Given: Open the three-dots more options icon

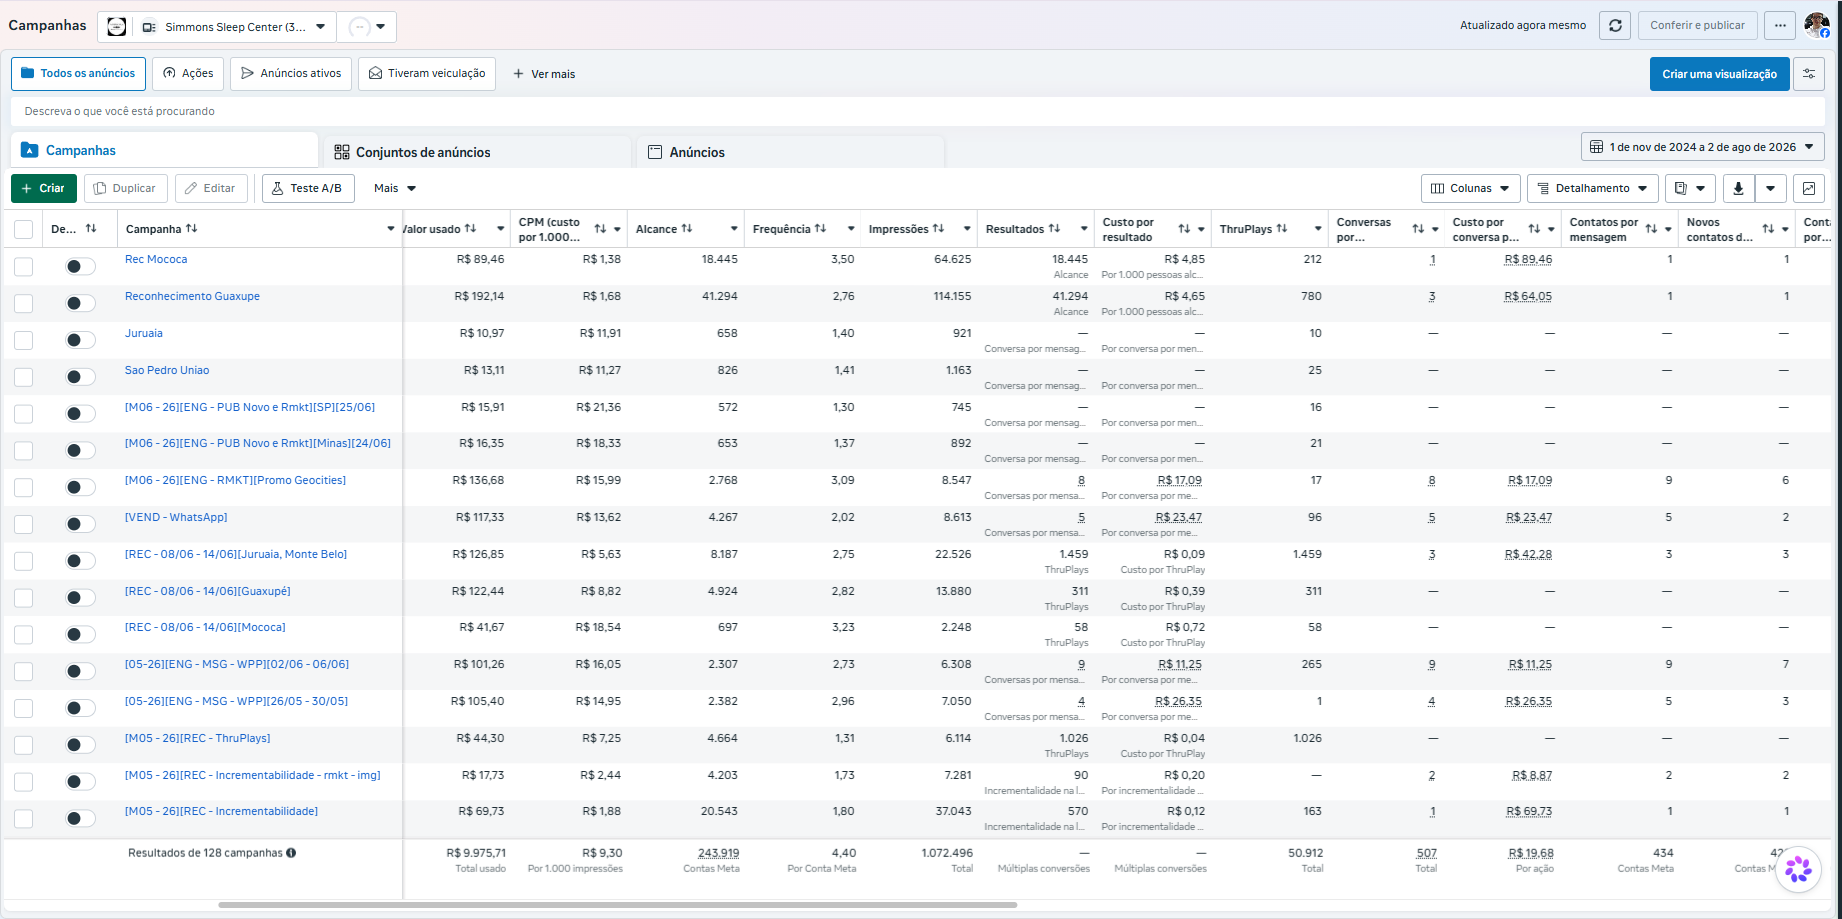Looking at the screenshot, I should (x=1780, y=26).
